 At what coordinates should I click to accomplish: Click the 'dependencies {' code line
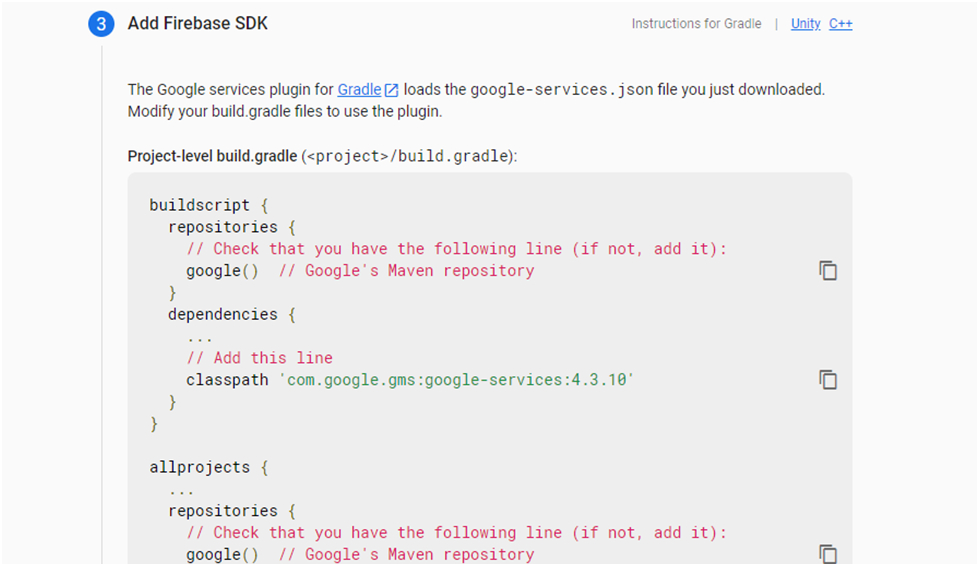coord(232,314)
